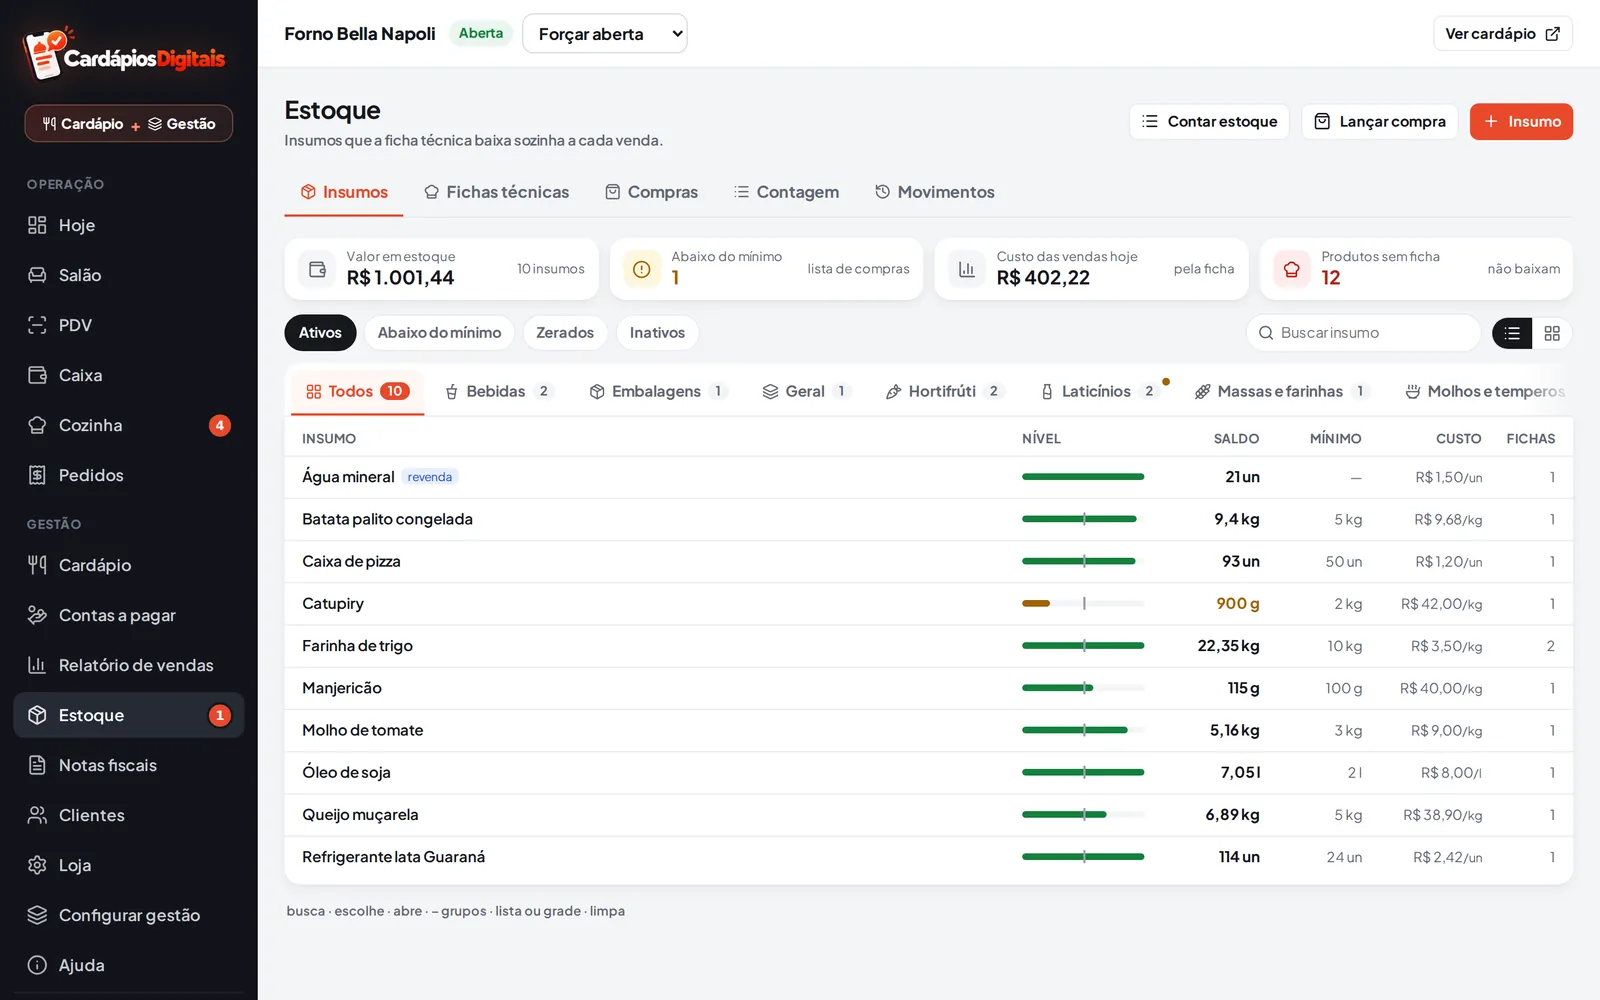Screen dimensions: 1600x1000
Task: Show Inativos insumos filter
Action: click(x=657, y=333)
